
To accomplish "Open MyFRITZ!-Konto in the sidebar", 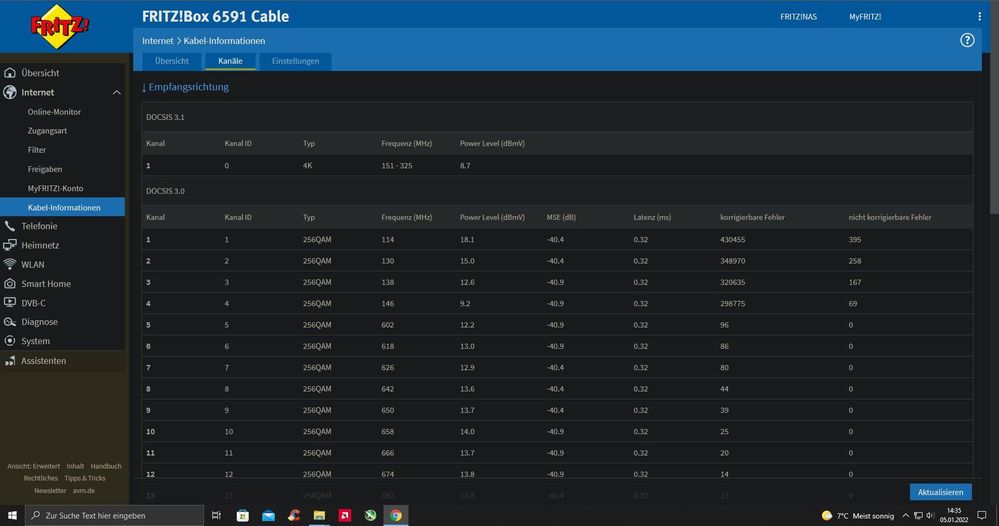I will [x=55, y=188].
